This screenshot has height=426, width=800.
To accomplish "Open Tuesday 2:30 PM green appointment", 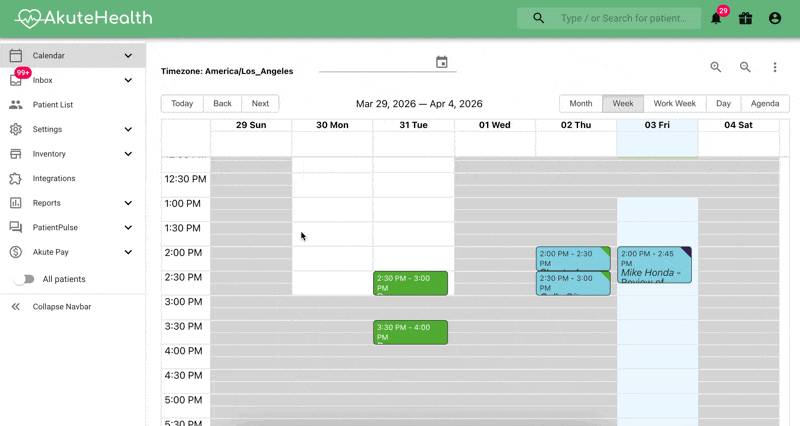I will 411,283.
